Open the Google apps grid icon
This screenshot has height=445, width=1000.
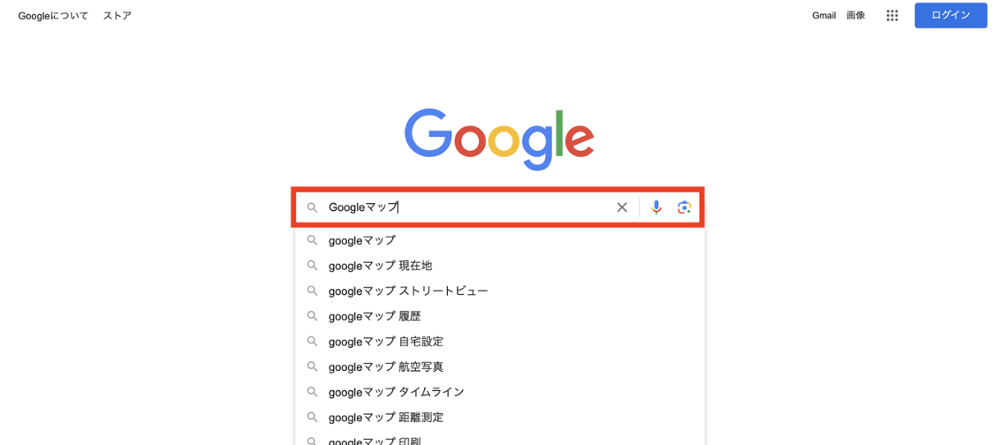coord(892,16)
